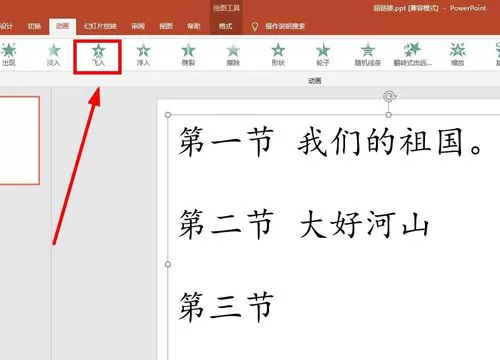This screenshot has height=360, width=500.
Task: Click the rotation handle above the text box
Action: click(389, 97)
